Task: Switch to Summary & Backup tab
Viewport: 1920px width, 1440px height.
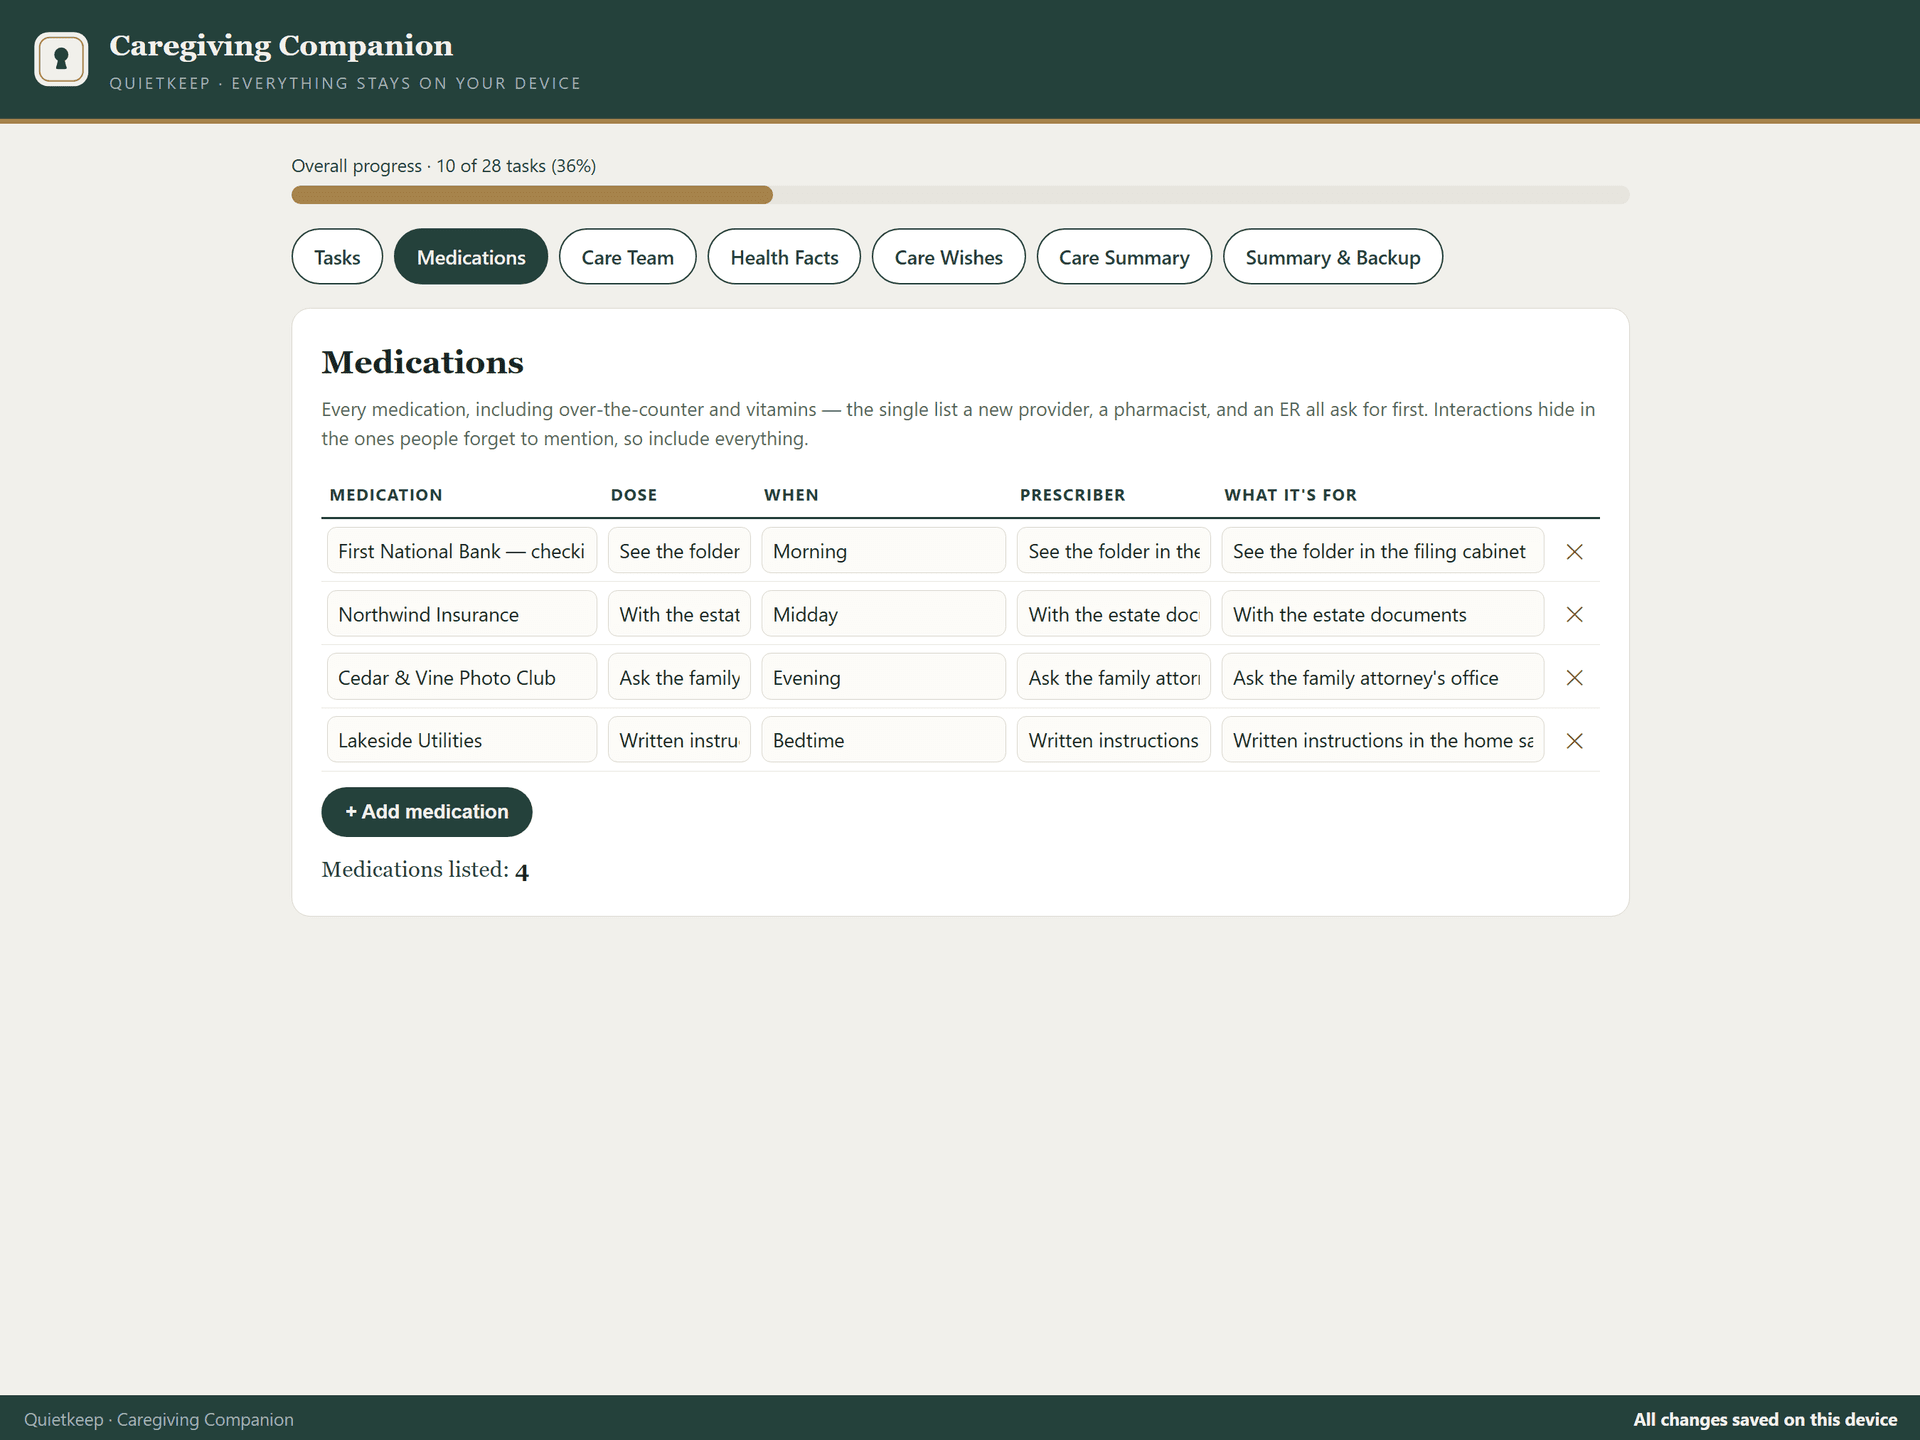Action: (x=1333, y=257)
